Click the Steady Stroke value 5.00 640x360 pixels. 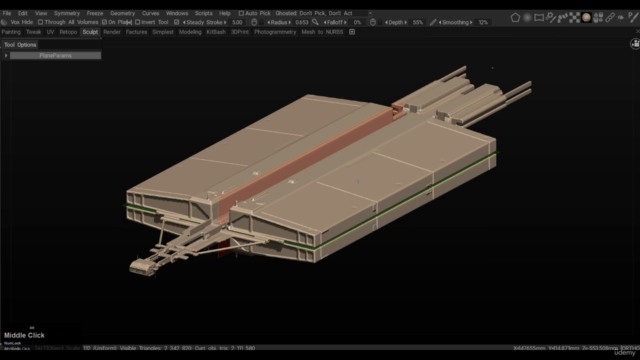237,22
